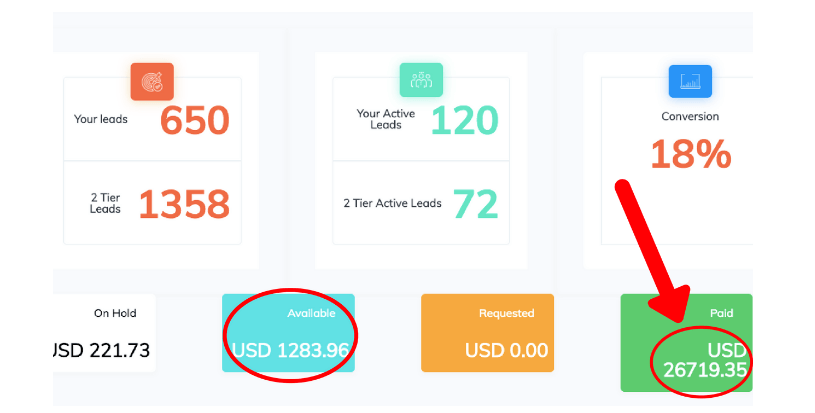The width and height of the screenshot is (815, 413).
Task: Click the 18% conversion rate value
Action: pyautogui.click(x=690, y=155)
